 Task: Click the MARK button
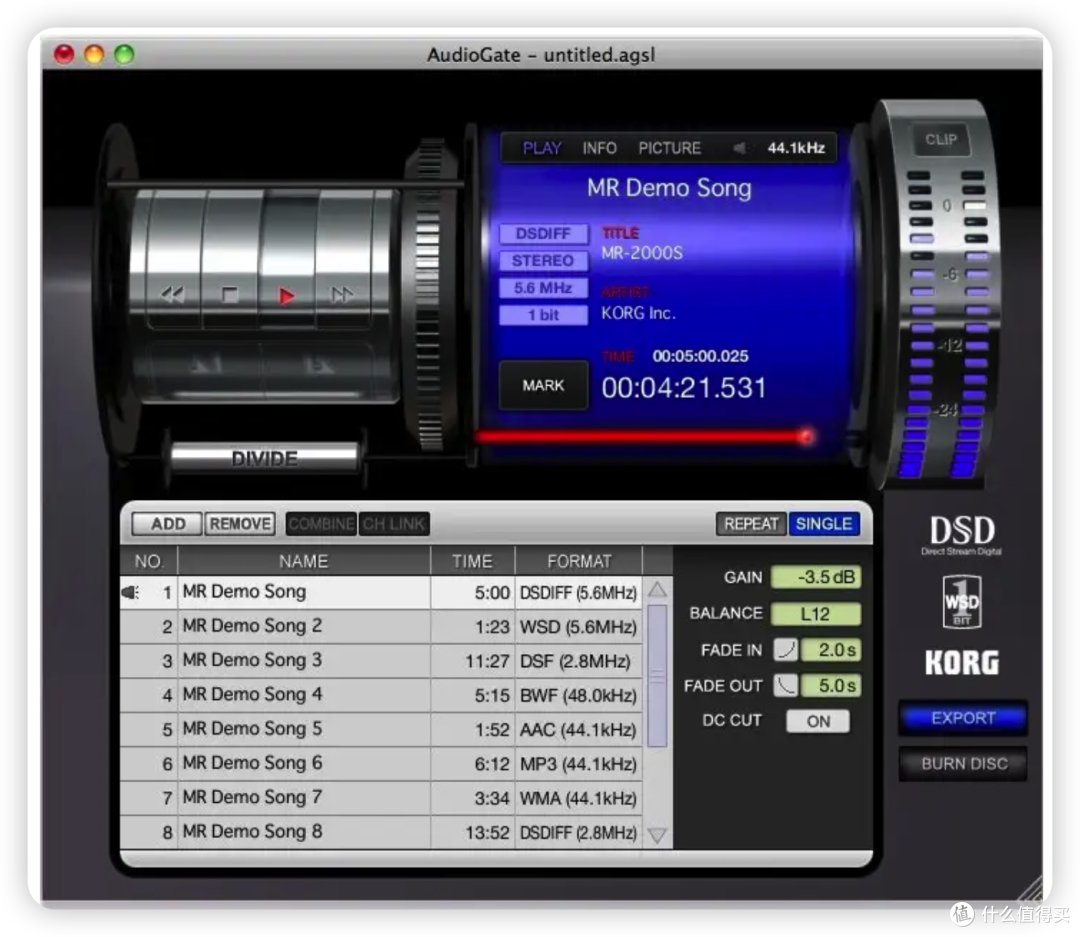pos(543,386)
